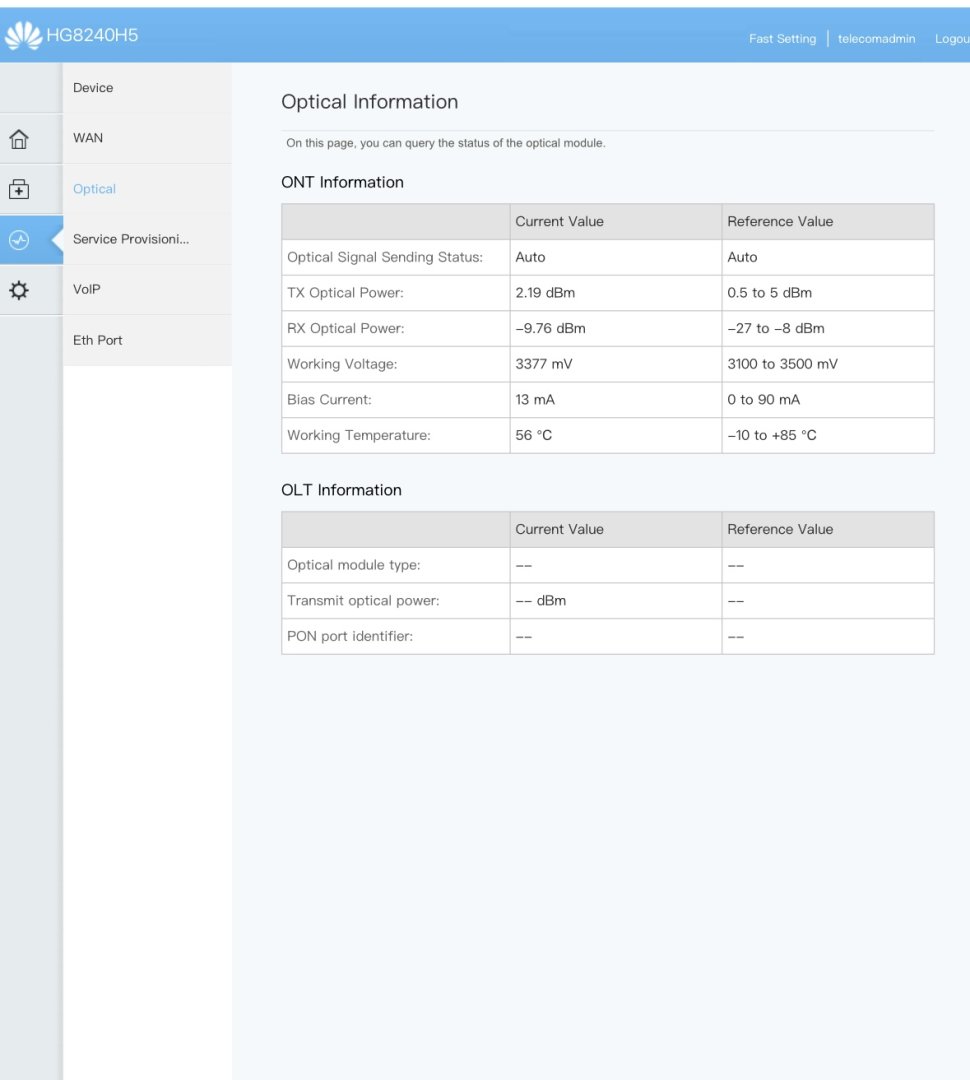Image resolution: width=970 pixels, height=1080 pixels.
Task: Click RX Optical Power value -9.76 dBm
Action: click(550, 329)
